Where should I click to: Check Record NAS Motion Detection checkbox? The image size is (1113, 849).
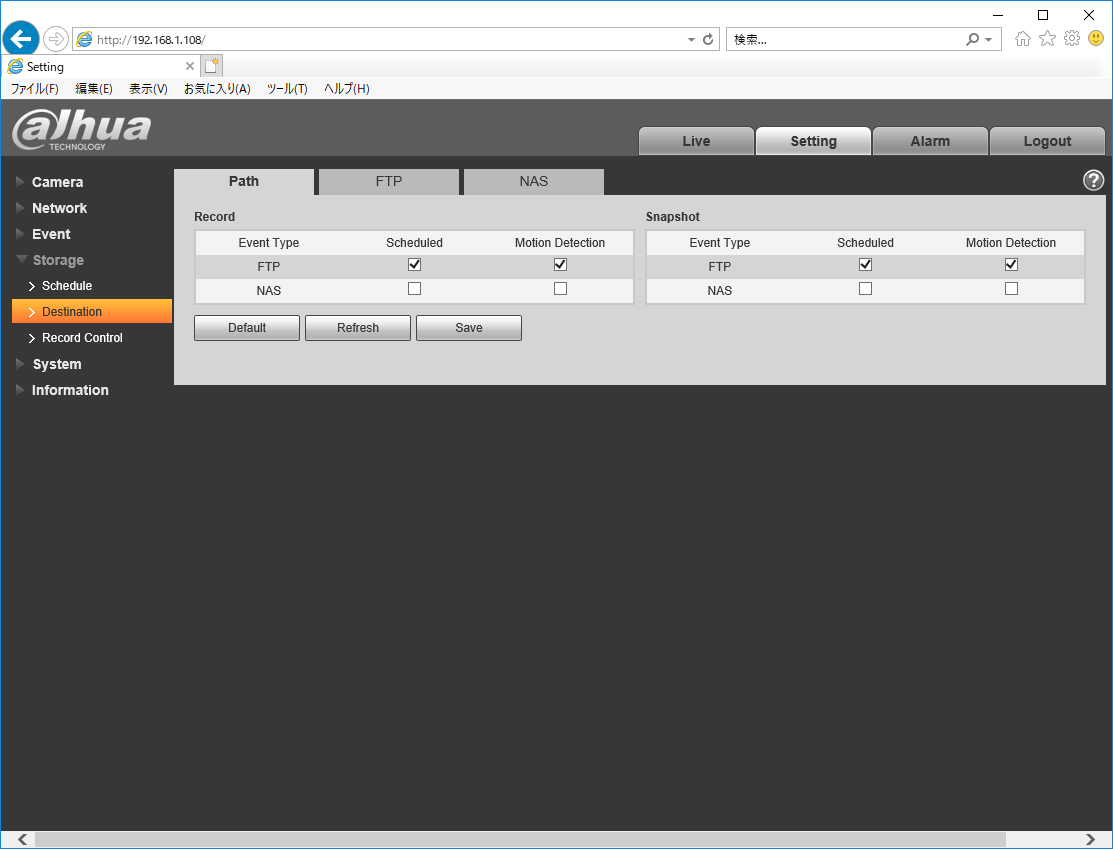(x=560, y=289)
